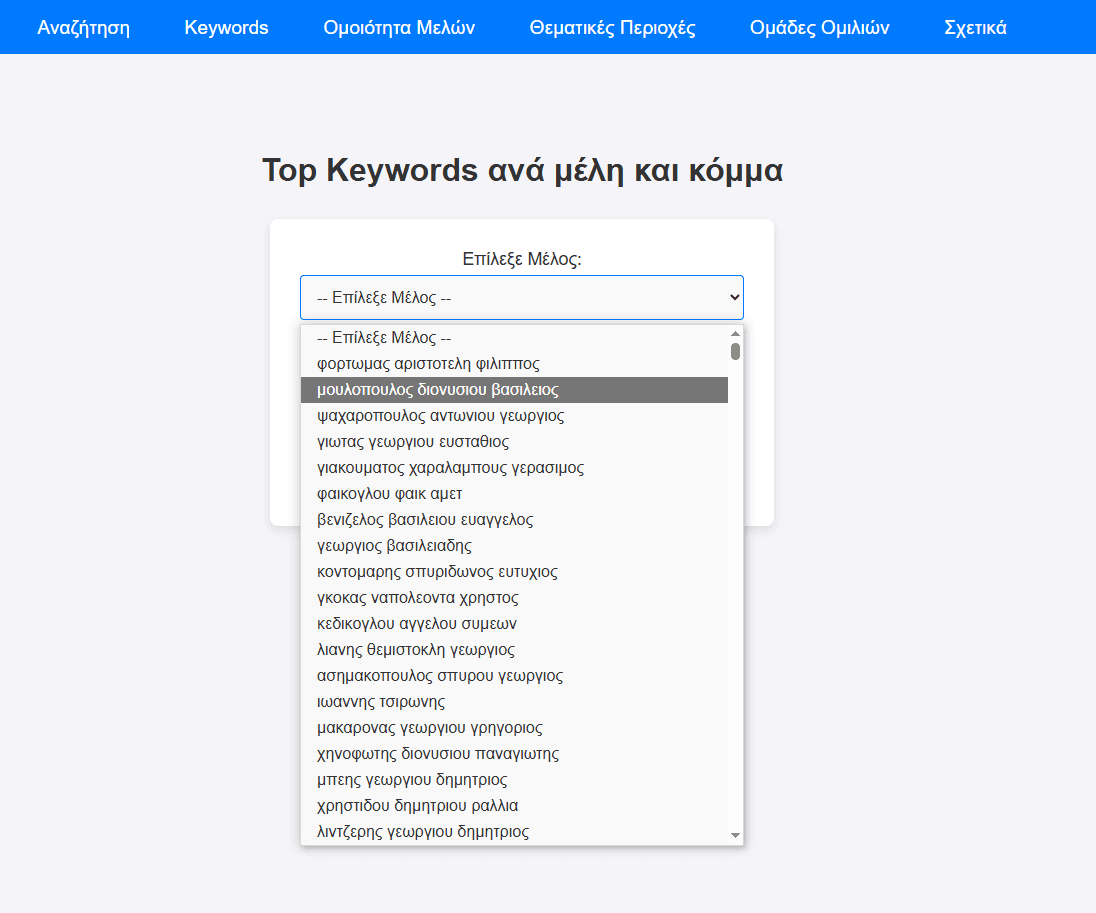Select ιωαννης τσιρωνης from the list
1096x913 pixels.
(514, 702)
